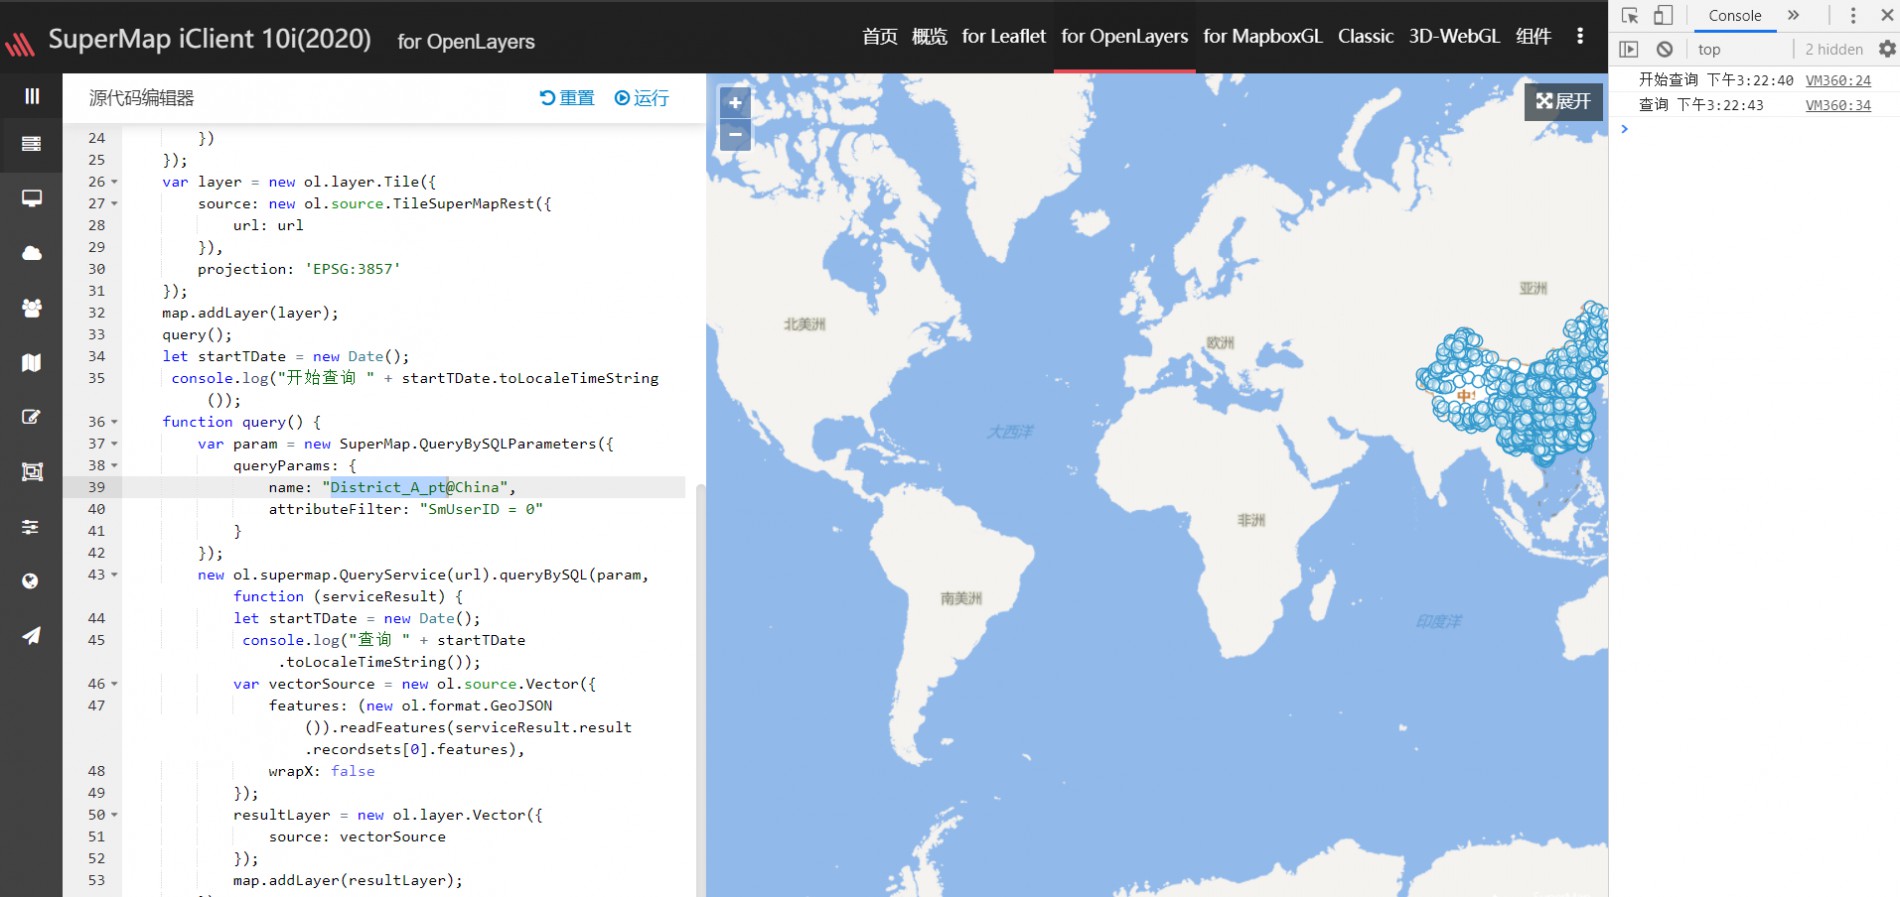This screenshot has width=1900, height=897.
Task: Open the top JavaScript context dropdown
Action: coord(1738,49)
